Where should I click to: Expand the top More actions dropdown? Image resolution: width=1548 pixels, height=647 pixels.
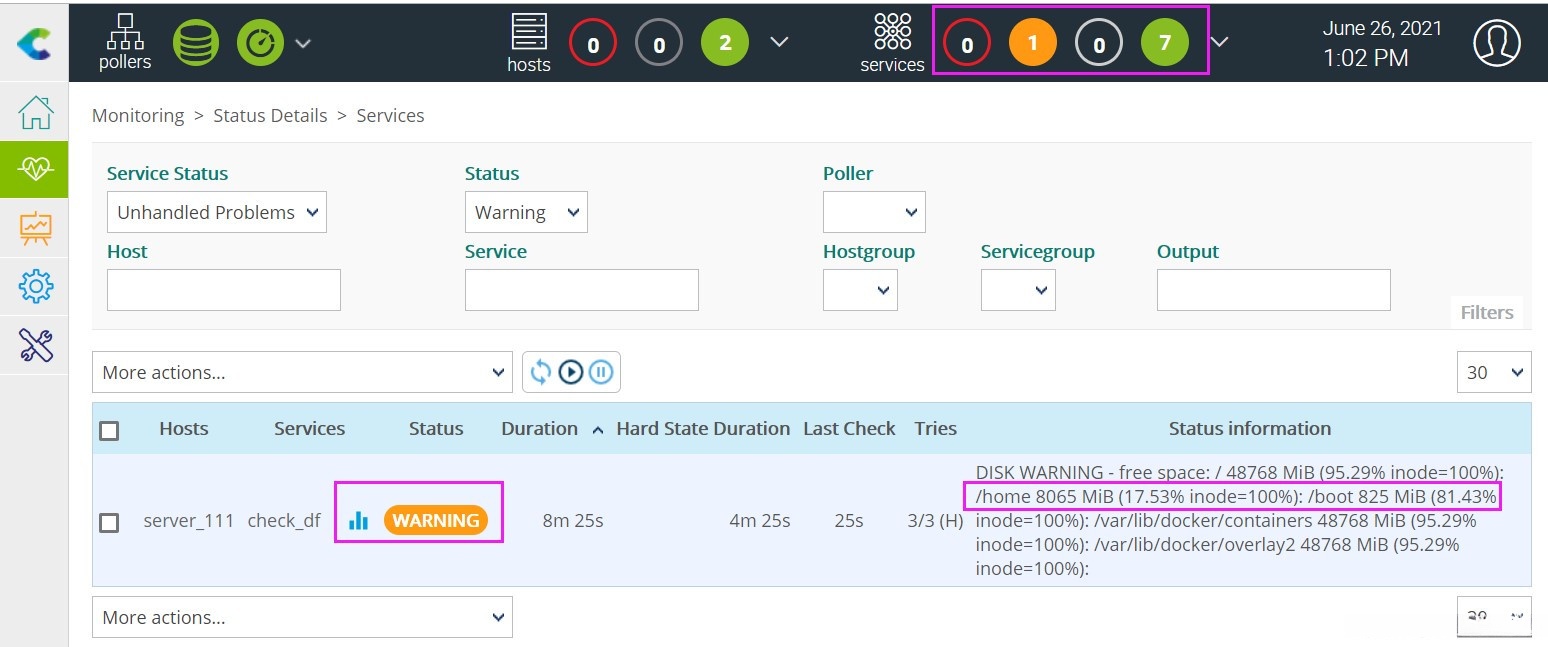coord(302,372)
